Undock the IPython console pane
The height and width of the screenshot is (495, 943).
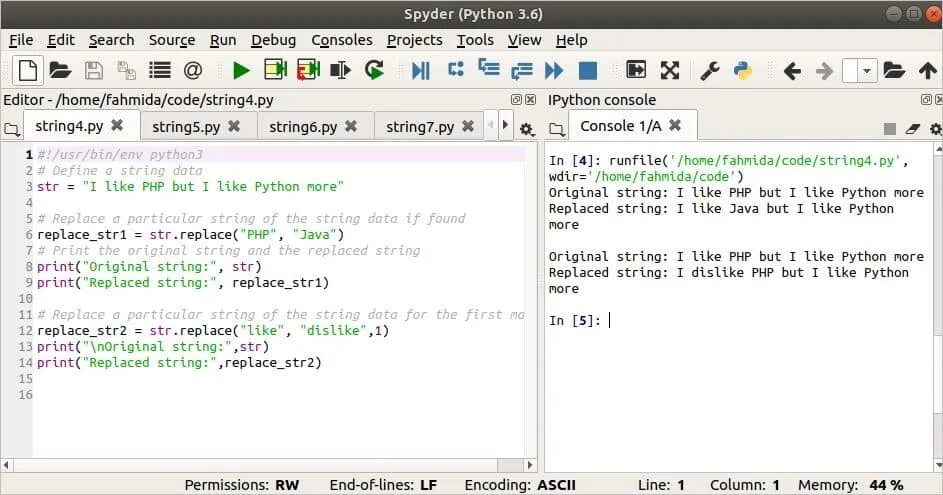926,100
